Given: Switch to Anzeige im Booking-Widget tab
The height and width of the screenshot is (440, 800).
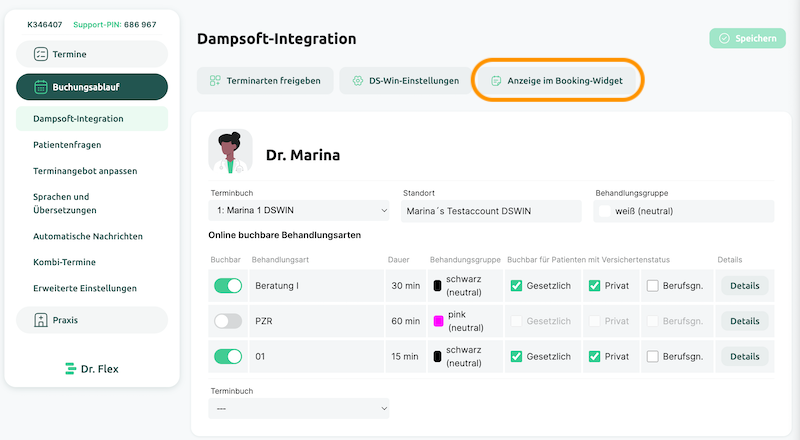Looking at the screenshot, I should [x=558, y=81].
